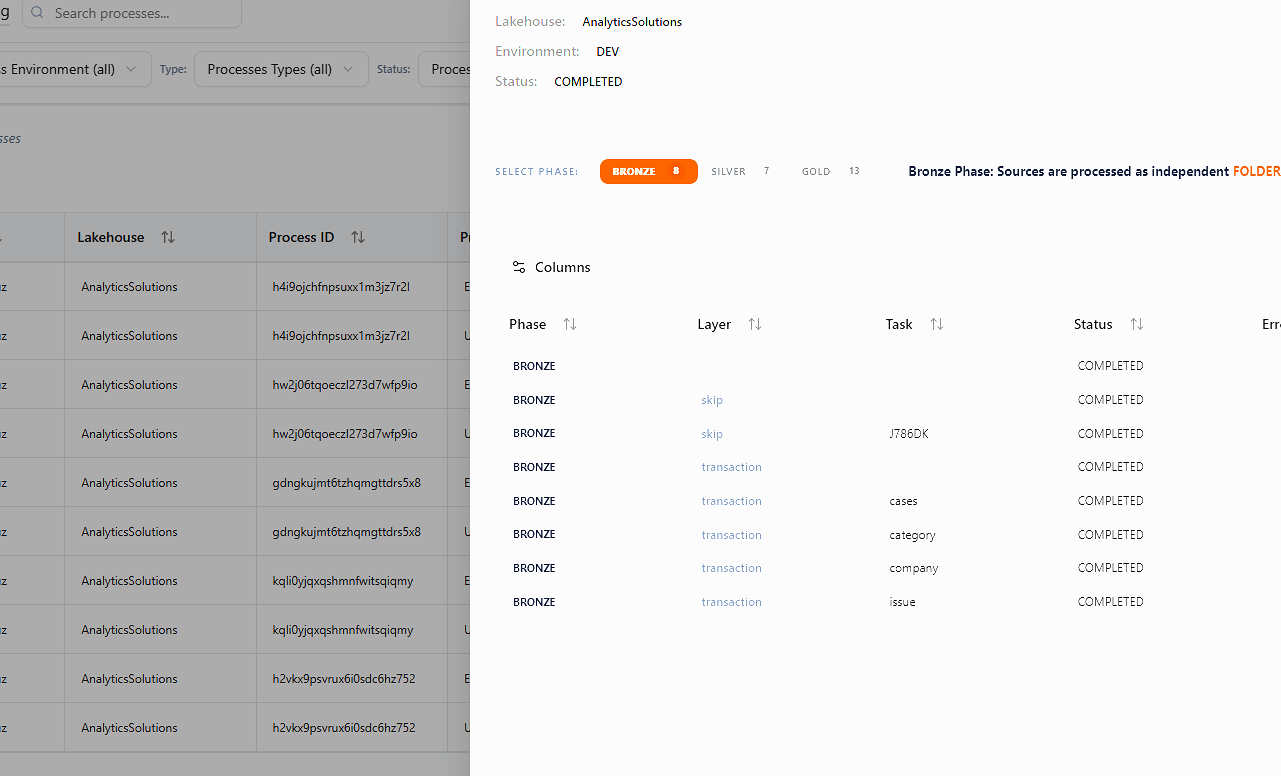Click the skip layer link for task J786DK
The height and width of the screenshot is (776, 1281).
(711, 433)
